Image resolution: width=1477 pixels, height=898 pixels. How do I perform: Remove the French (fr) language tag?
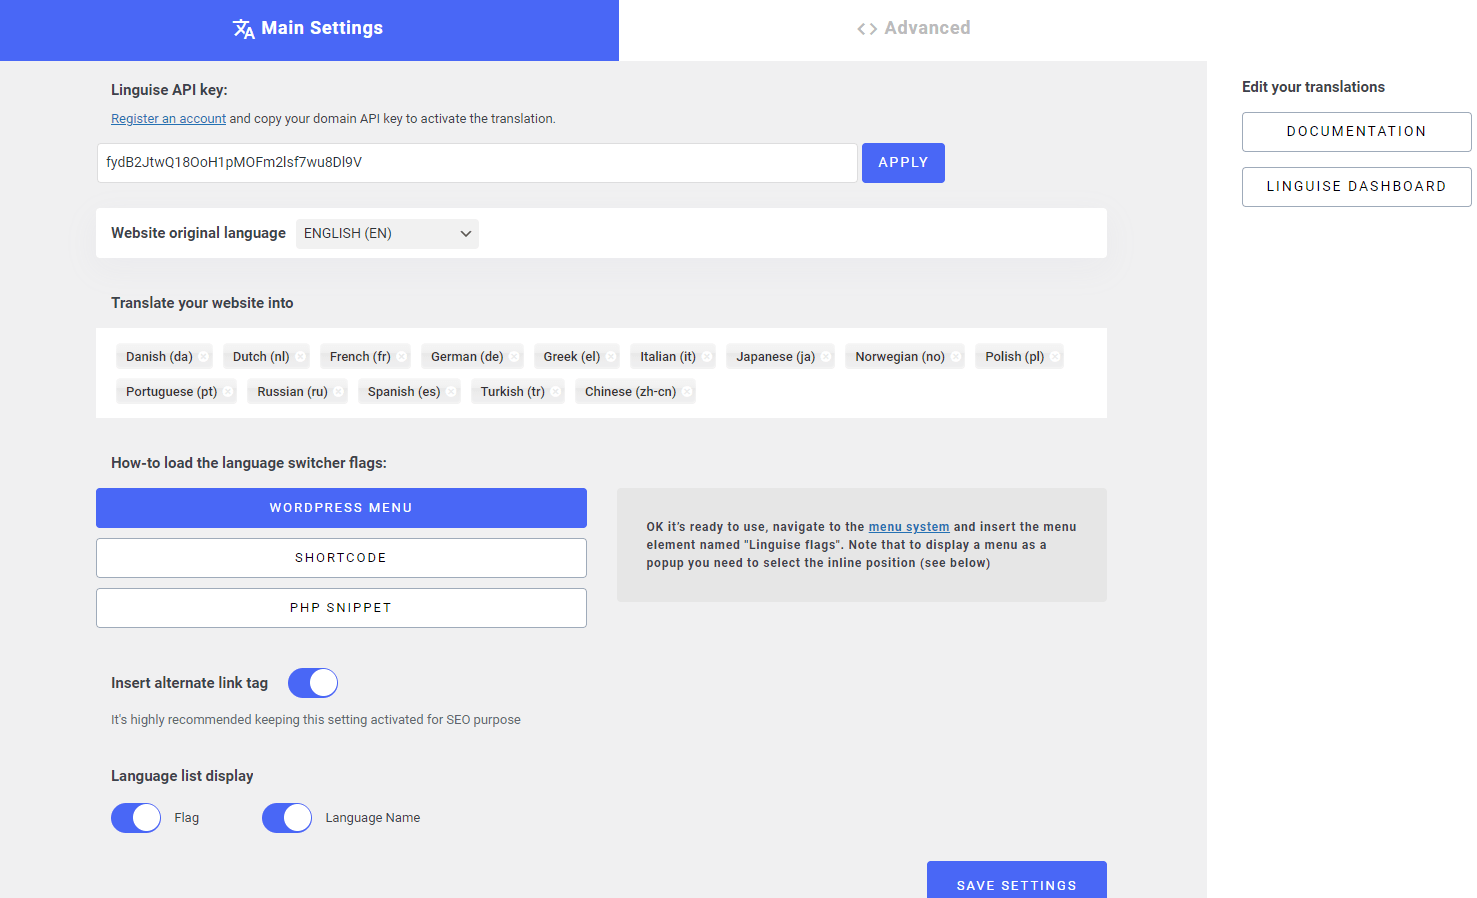pos(402,357)
